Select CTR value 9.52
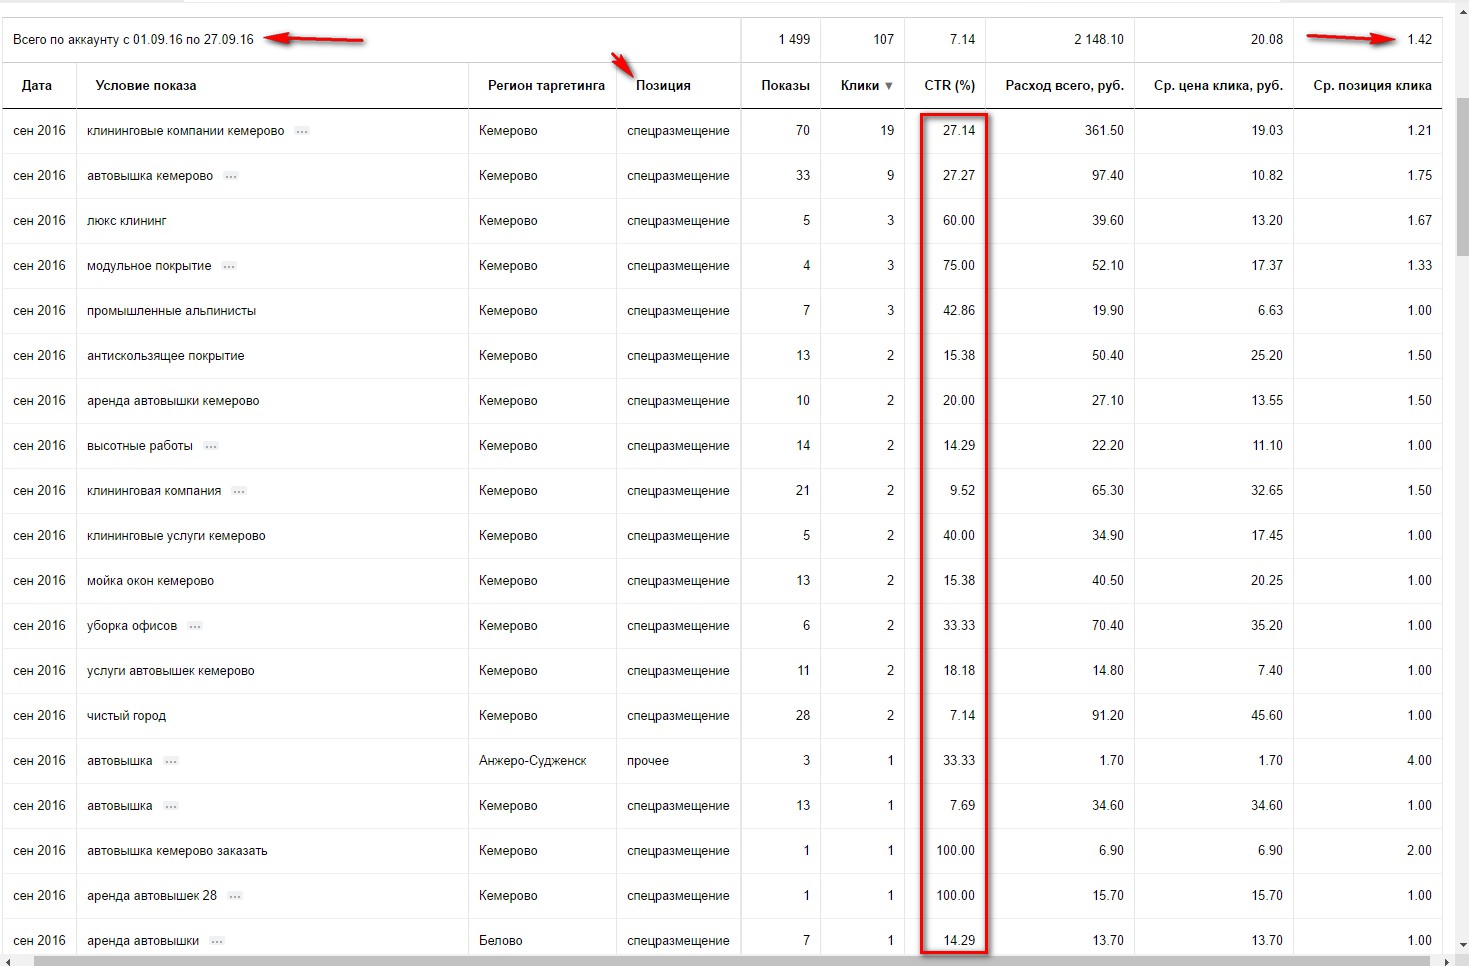This screenshot has width=1469, height=966. pyautogui.click(x=963, y=490)
